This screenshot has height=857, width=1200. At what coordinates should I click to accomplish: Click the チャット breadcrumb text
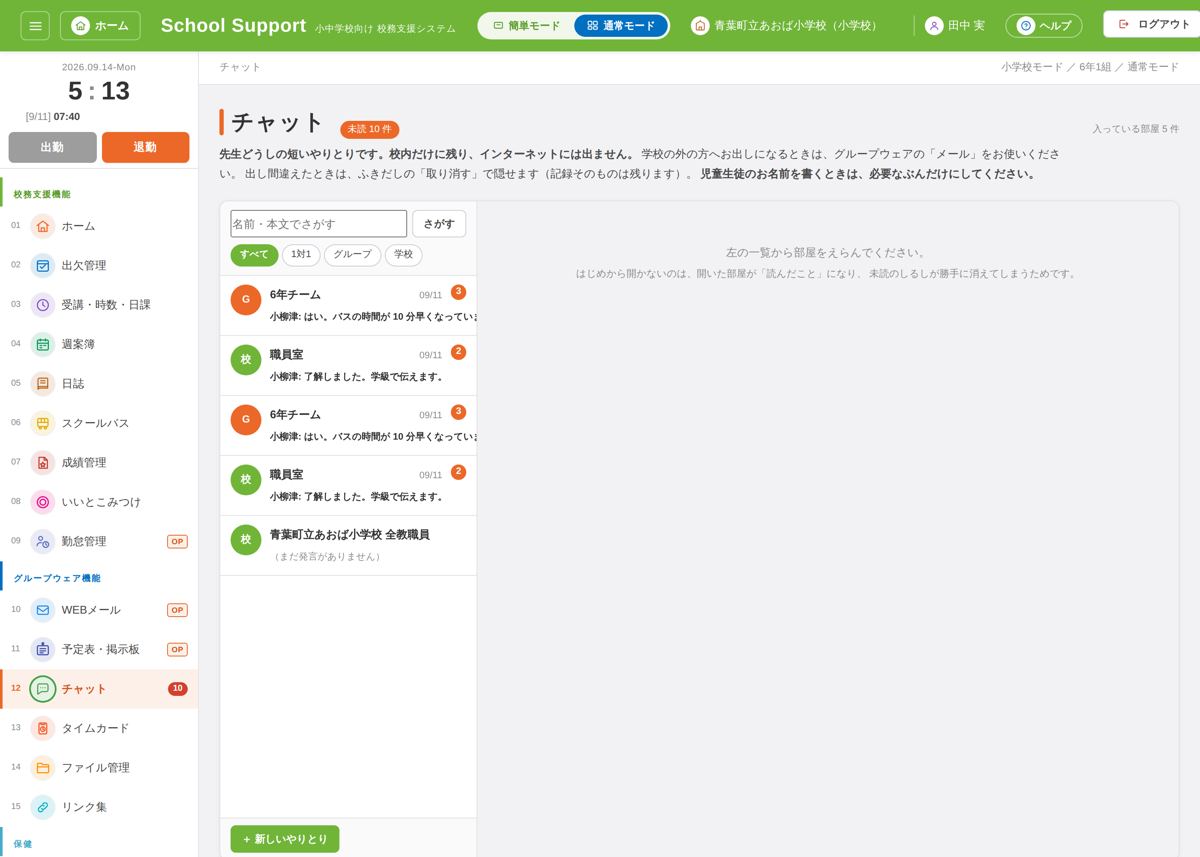240,67
